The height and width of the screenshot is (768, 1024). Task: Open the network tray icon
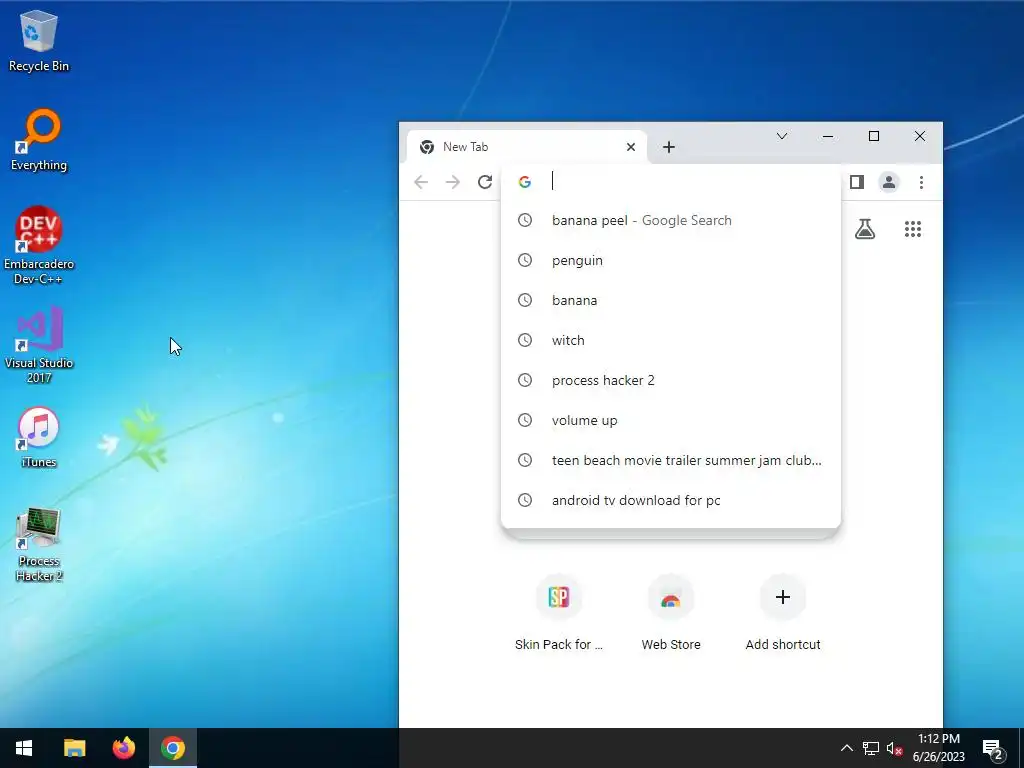tap(871, 748)
